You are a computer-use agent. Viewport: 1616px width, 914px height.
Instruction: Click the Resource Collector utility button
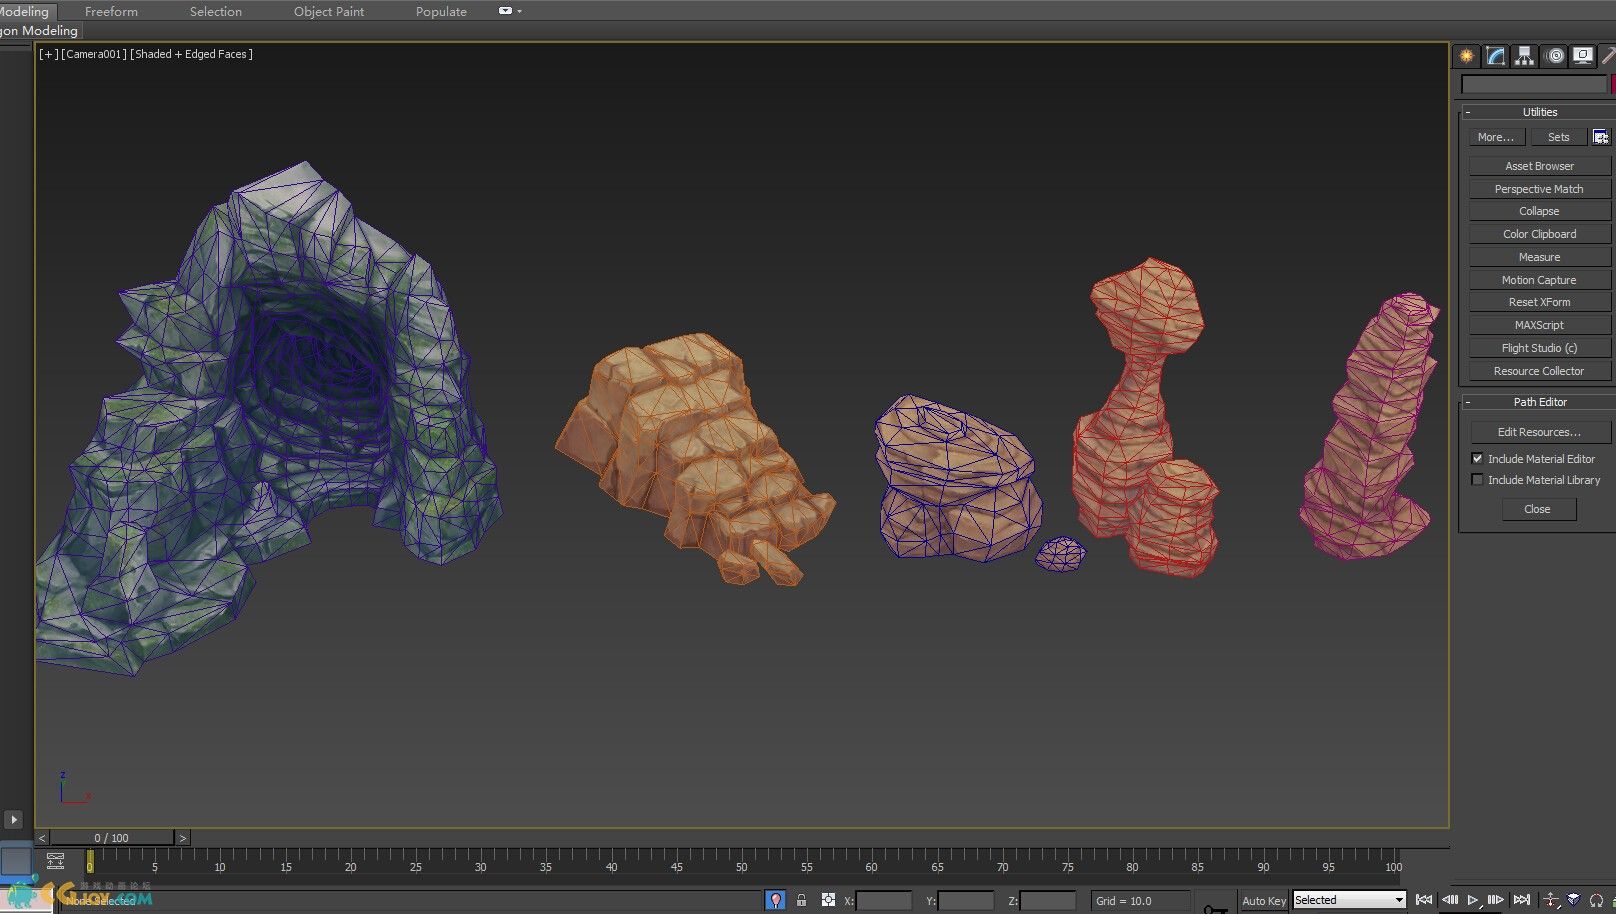1539,371
